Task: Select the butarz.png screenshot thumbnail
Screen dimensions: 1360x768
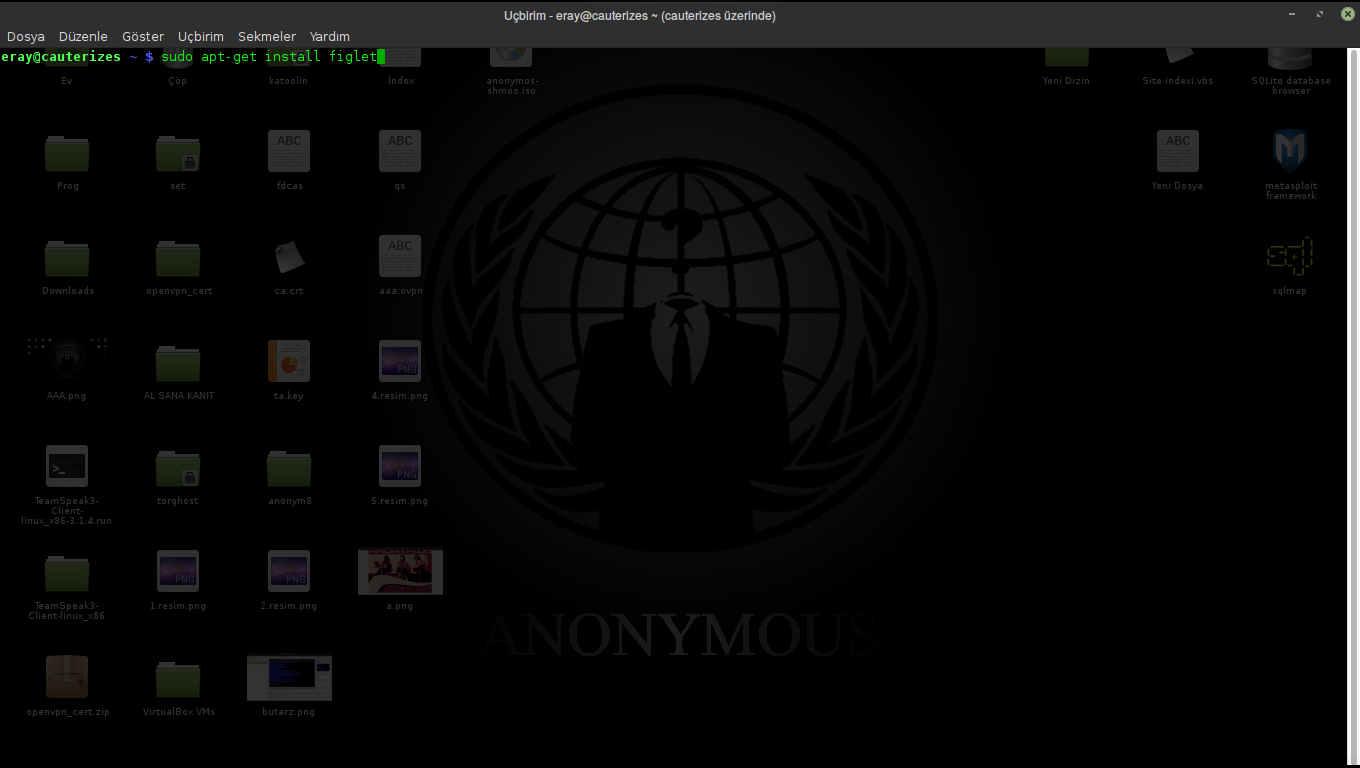Action: [x=289, y=677]
